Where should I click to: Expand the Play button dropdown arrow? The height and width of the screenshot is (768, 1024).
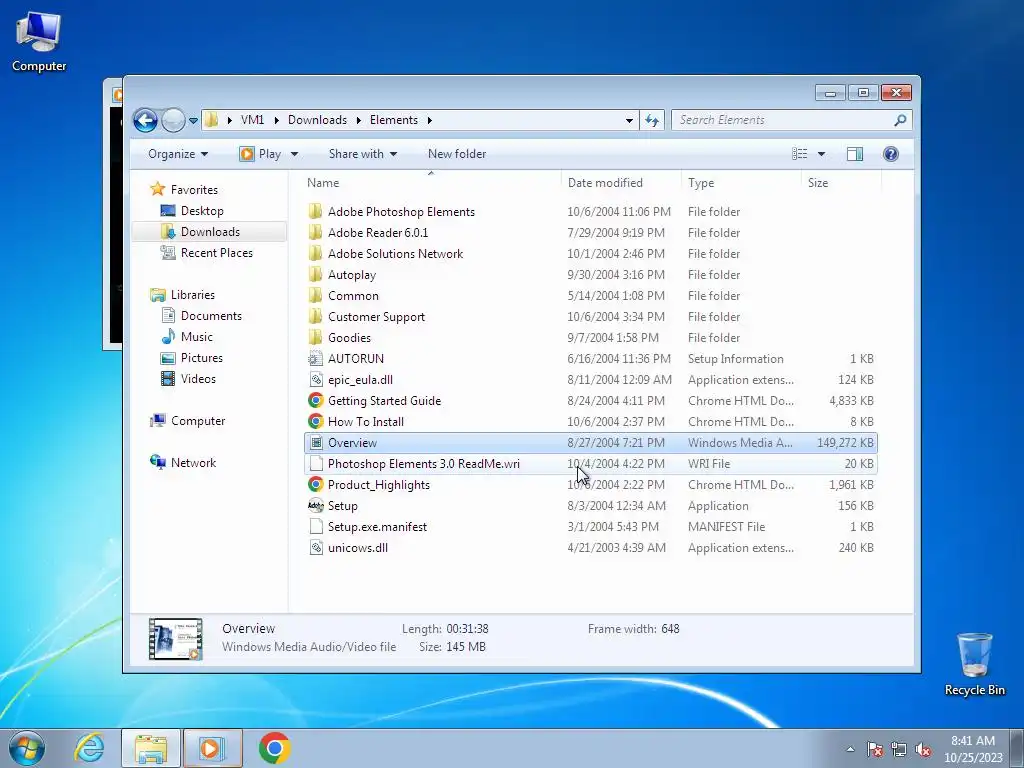tap(295, 154)
